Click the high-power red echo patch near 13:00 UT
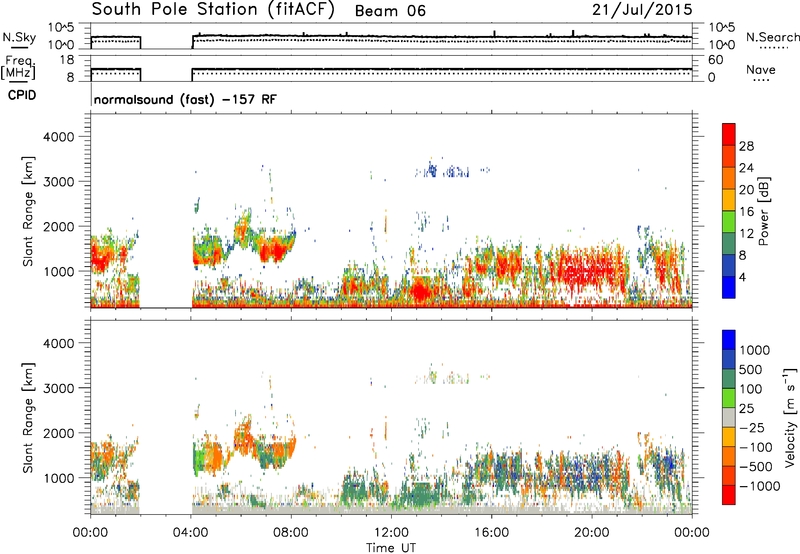800x554 pixels. 420,289
